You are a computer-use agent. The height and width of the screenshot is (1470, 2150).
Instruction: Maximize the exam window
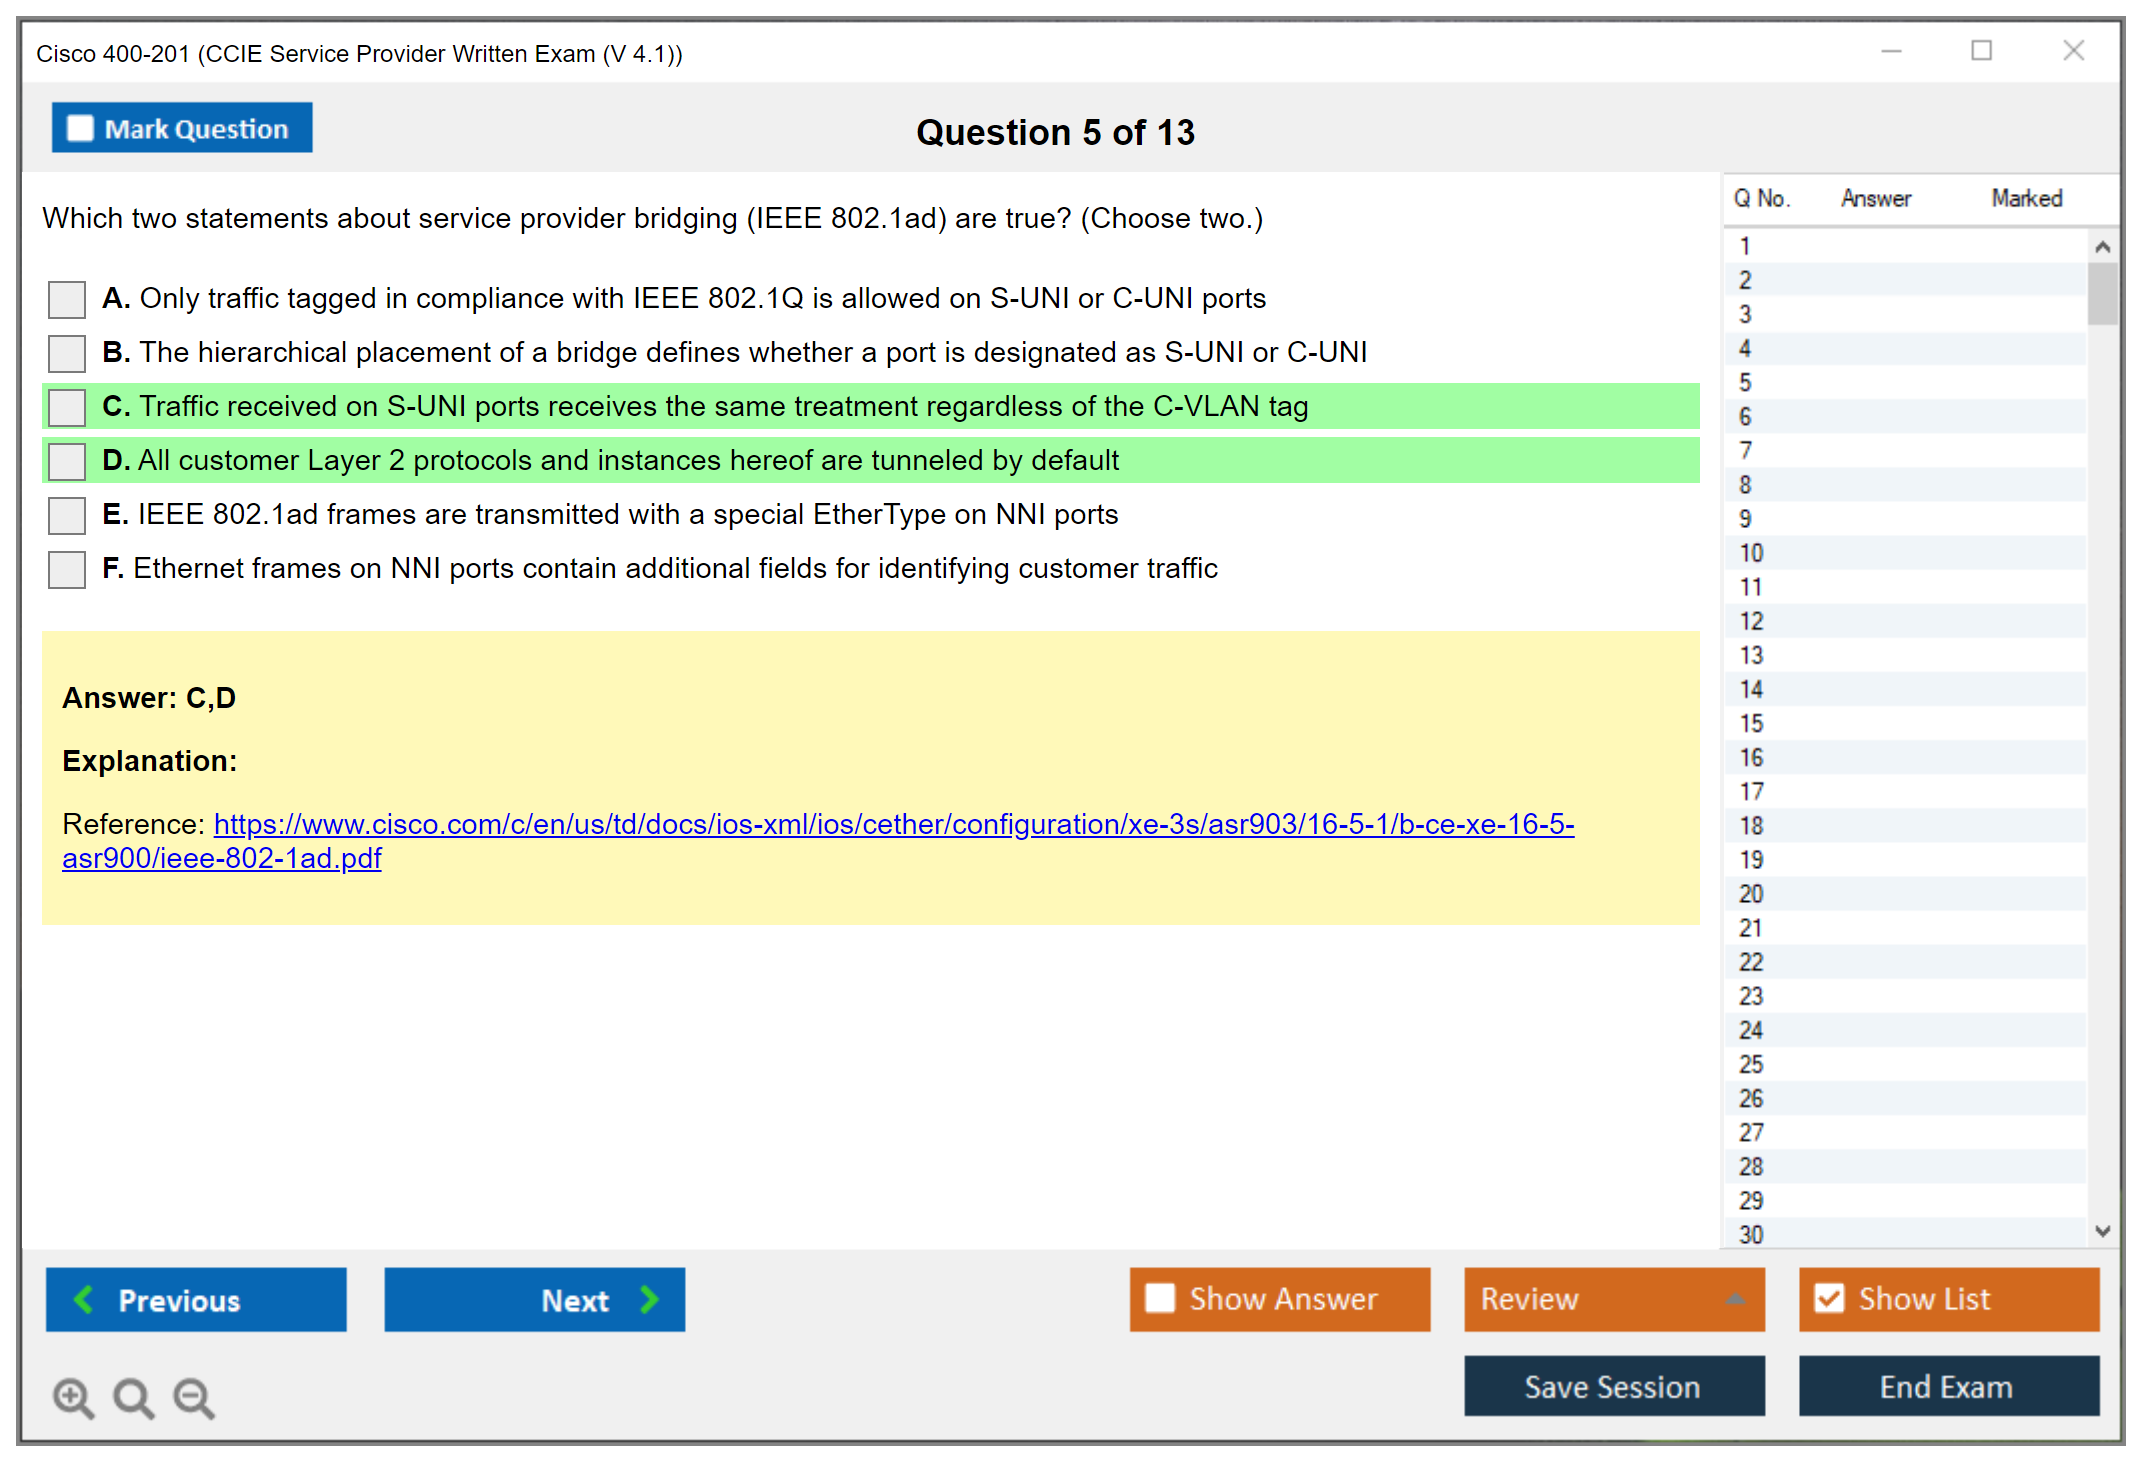pos(1981,51)
